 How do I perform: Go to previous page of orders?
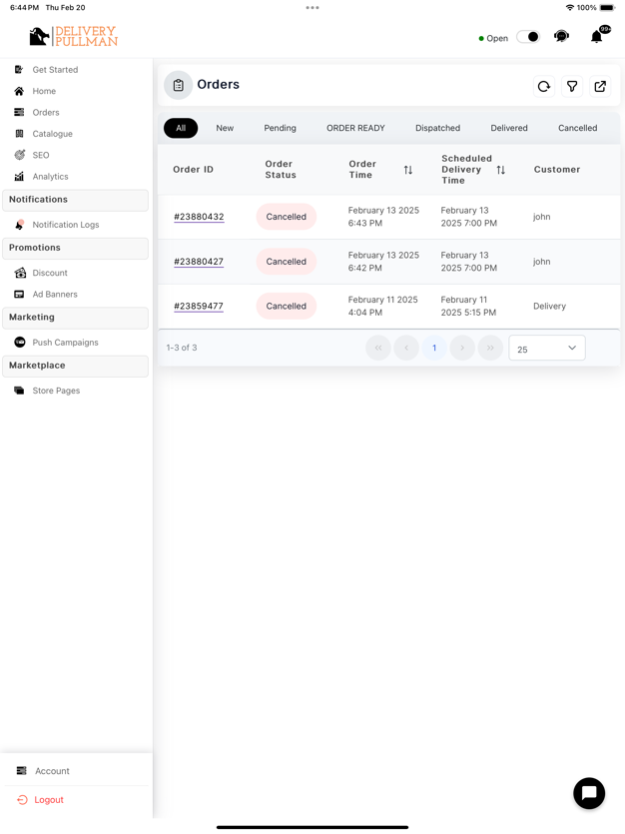pyautogui.click(x=406, y=348)
